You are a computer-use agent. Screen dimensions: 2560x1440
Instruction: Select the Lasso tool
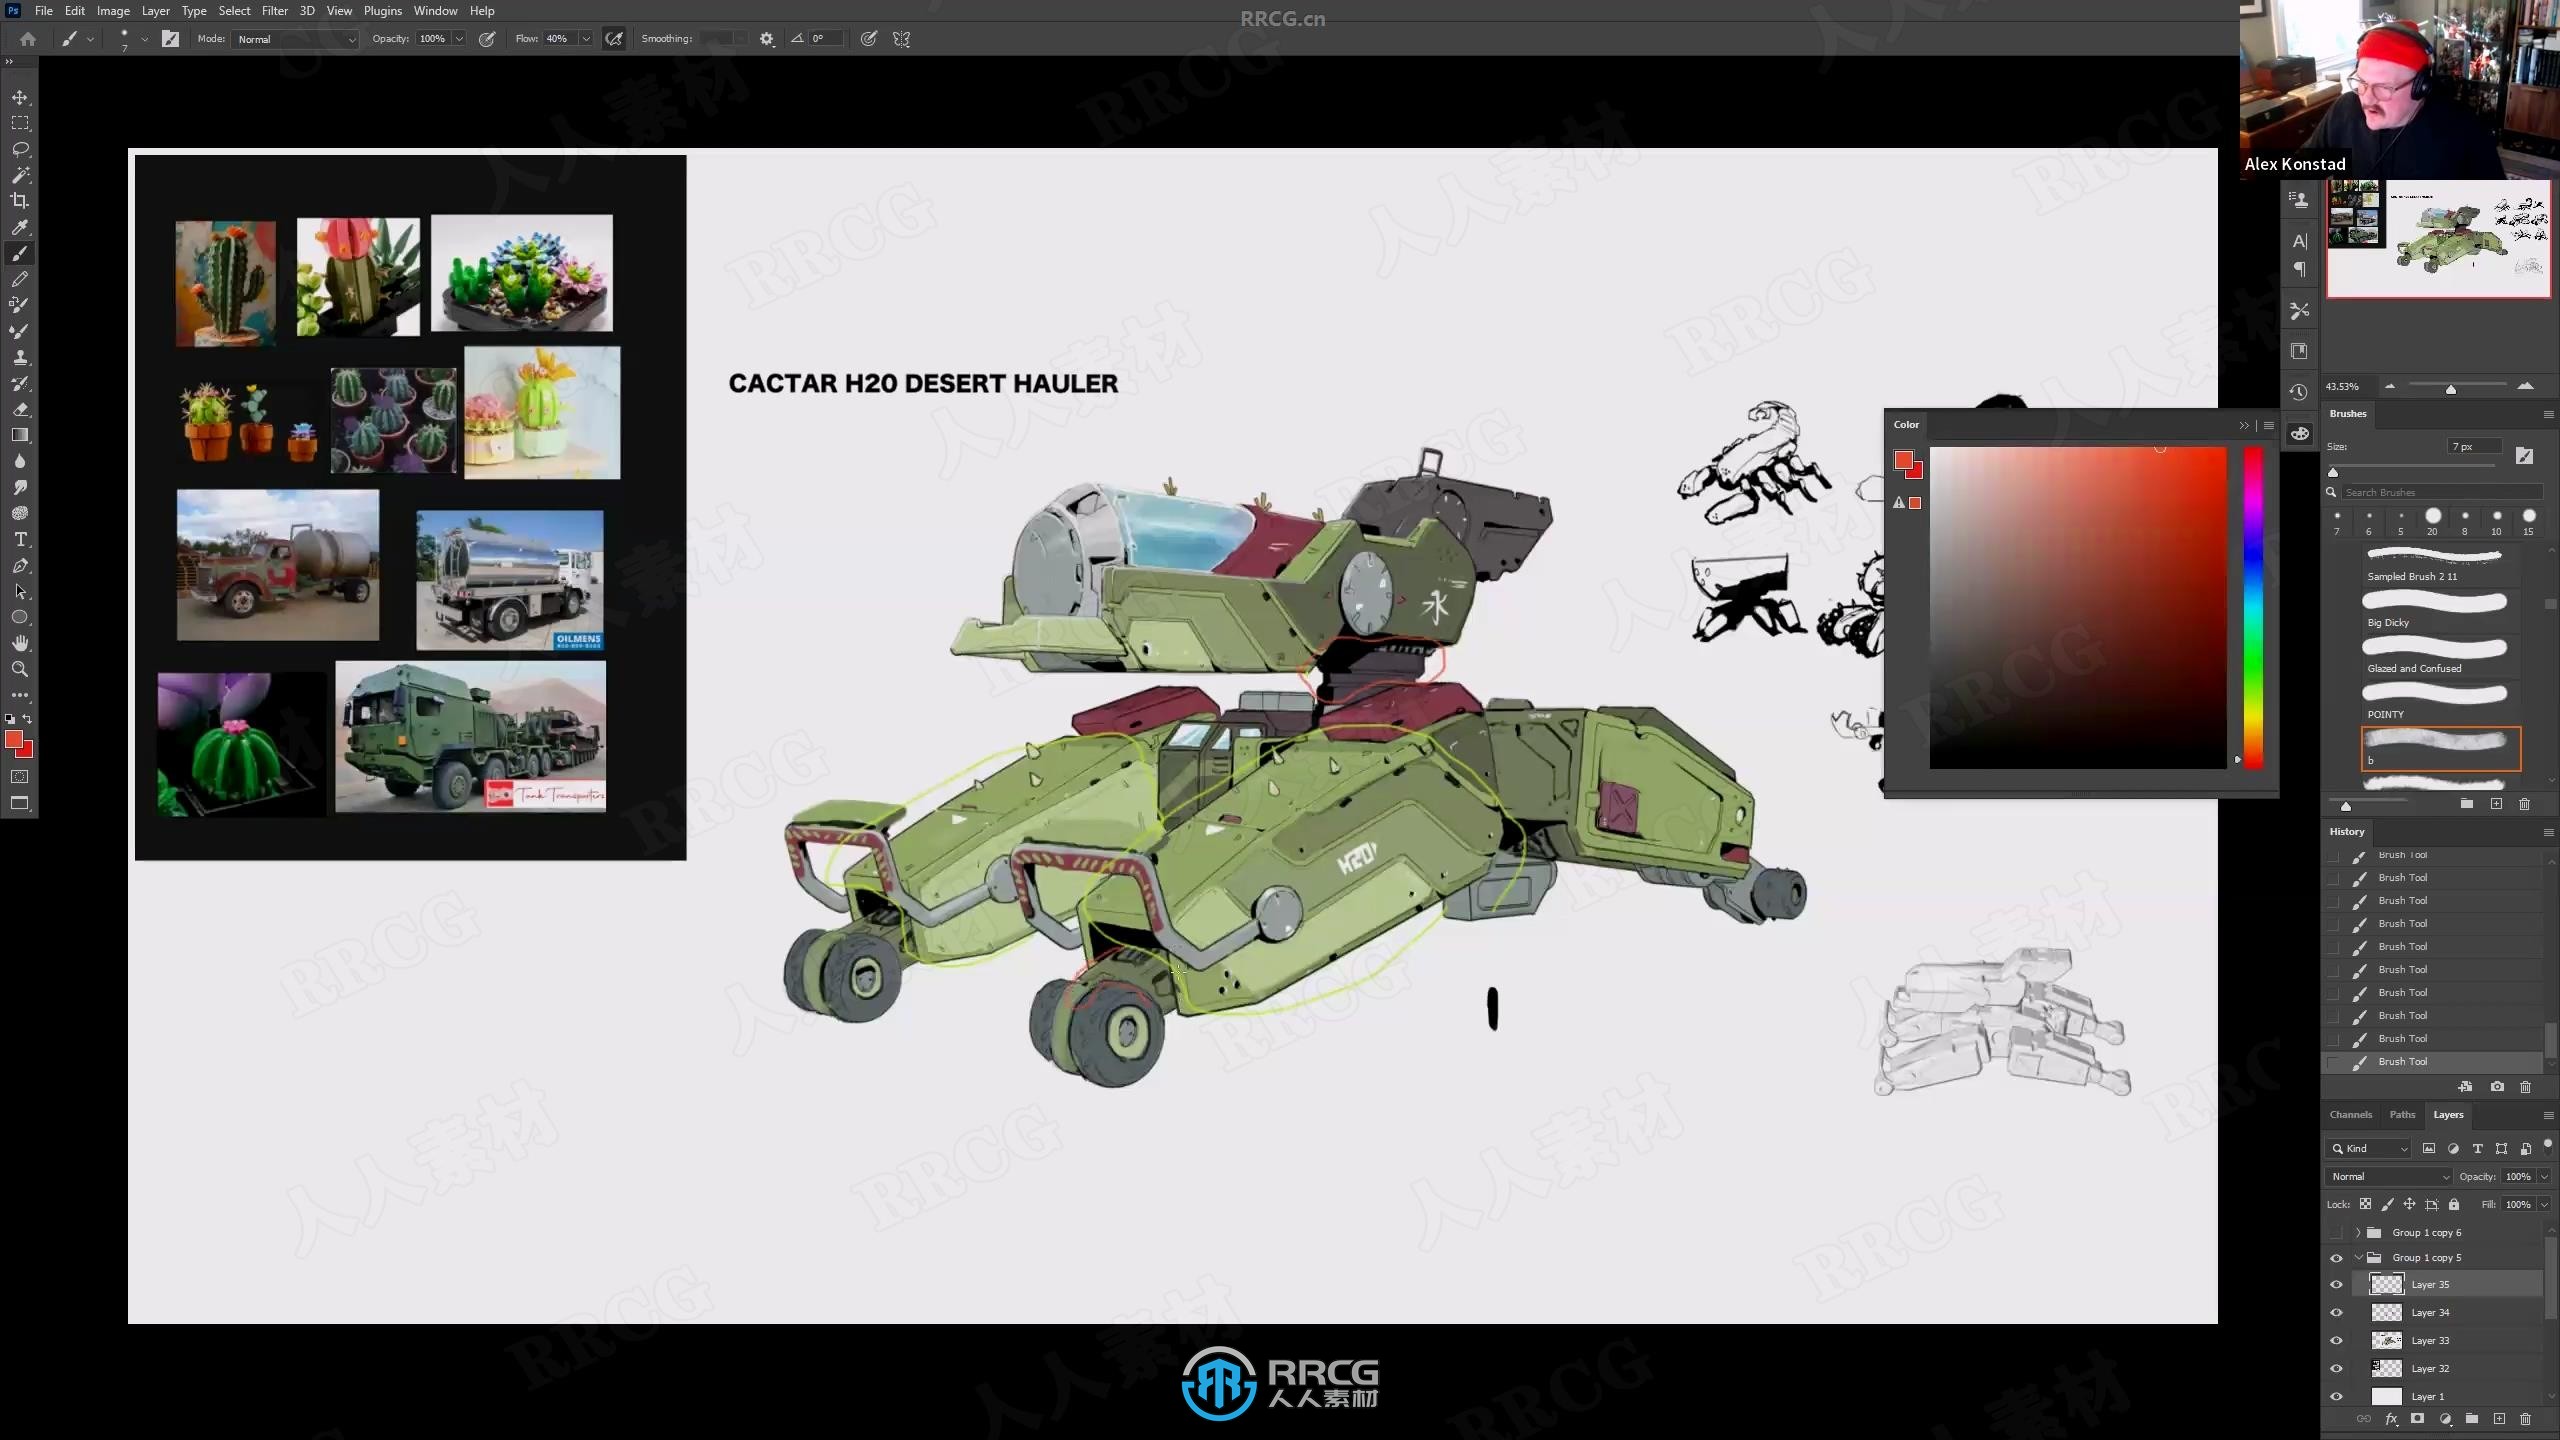[x=19, y=149]
